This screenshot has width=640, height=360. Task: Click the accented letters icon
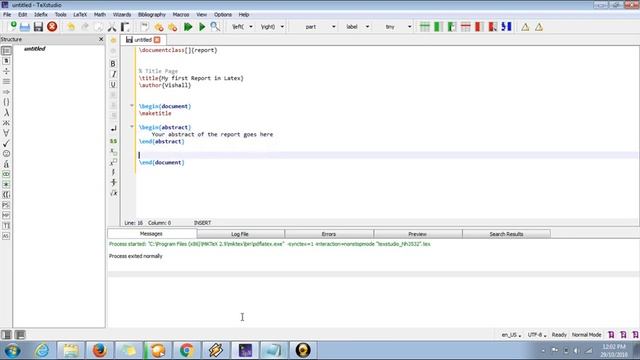[x=6, y=164]
